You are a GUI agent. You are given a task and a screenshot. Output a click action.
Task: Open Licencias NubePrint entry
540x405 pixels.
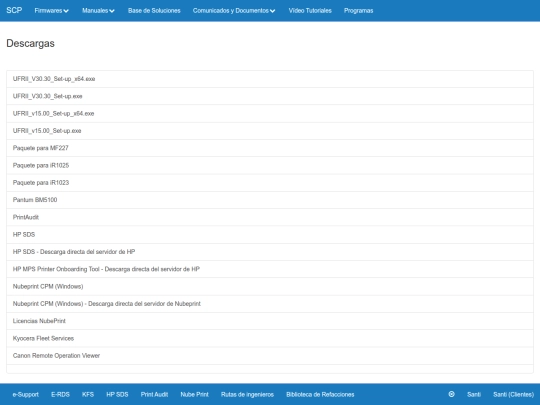click(270, 321)
